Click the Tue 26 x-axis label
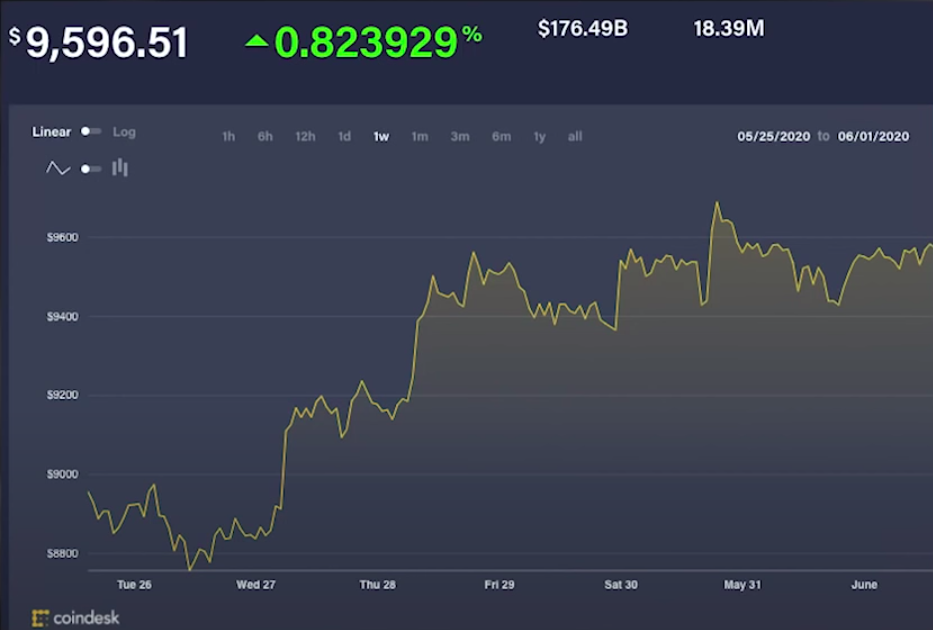This screenshot has width=933, height=630. tap(134, 585)
